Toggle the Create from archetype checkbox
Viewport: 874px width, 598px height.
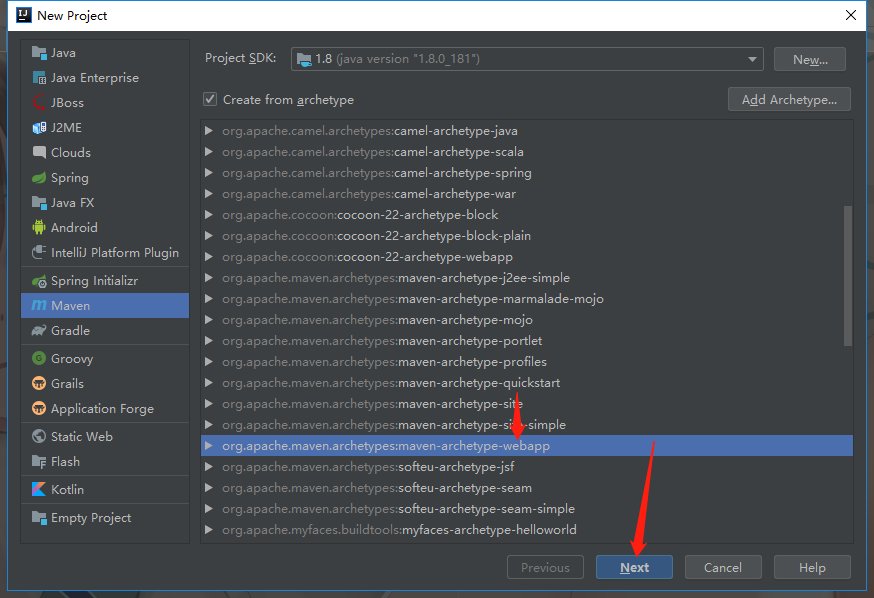(x=210, y=99)
